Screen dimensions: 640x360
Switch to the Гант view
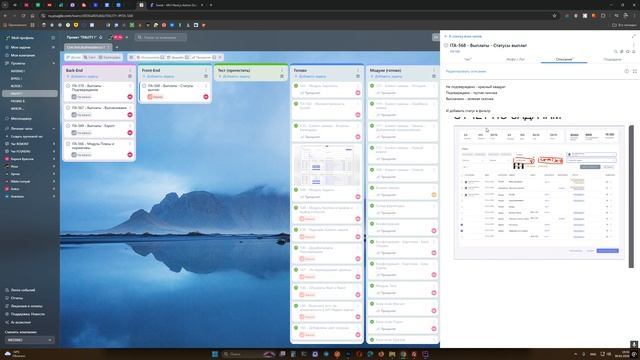(90, 57)
